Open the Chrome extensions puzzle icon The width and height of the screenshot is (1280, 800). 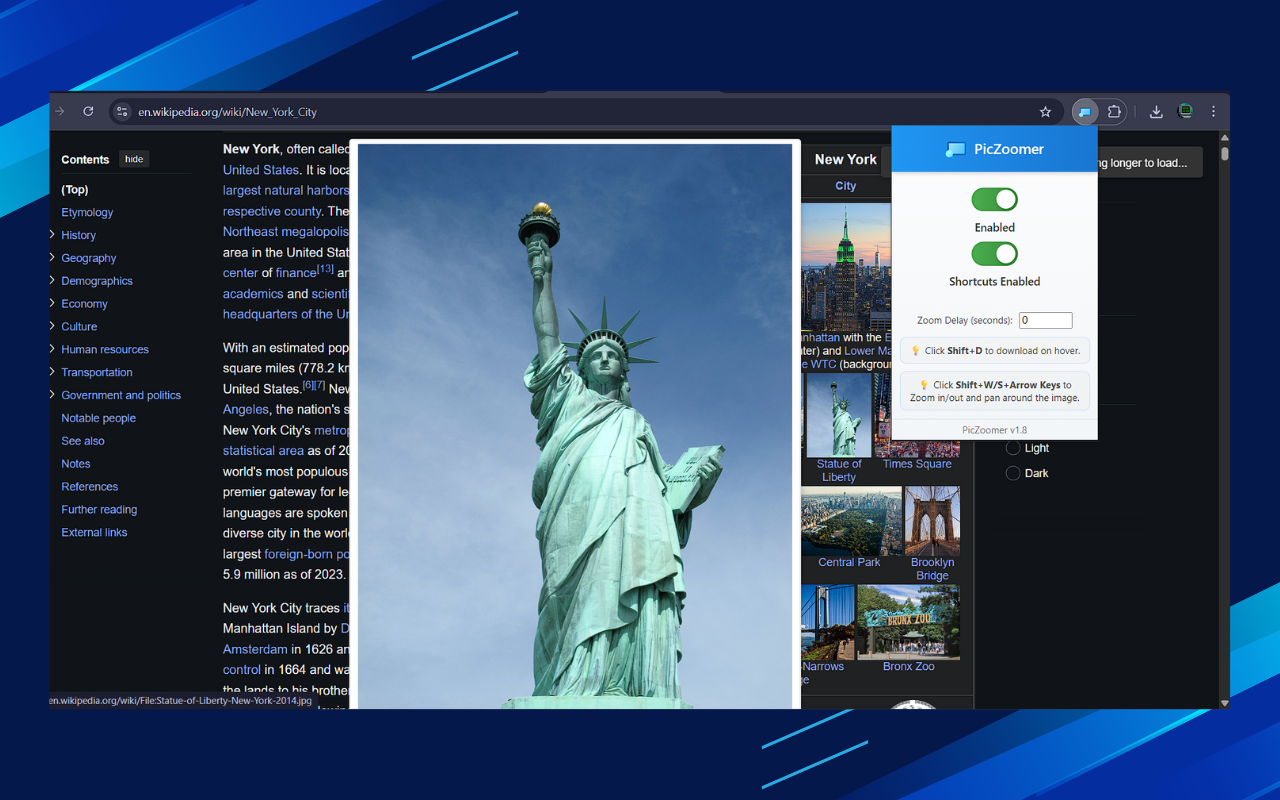pos(1113,111)
